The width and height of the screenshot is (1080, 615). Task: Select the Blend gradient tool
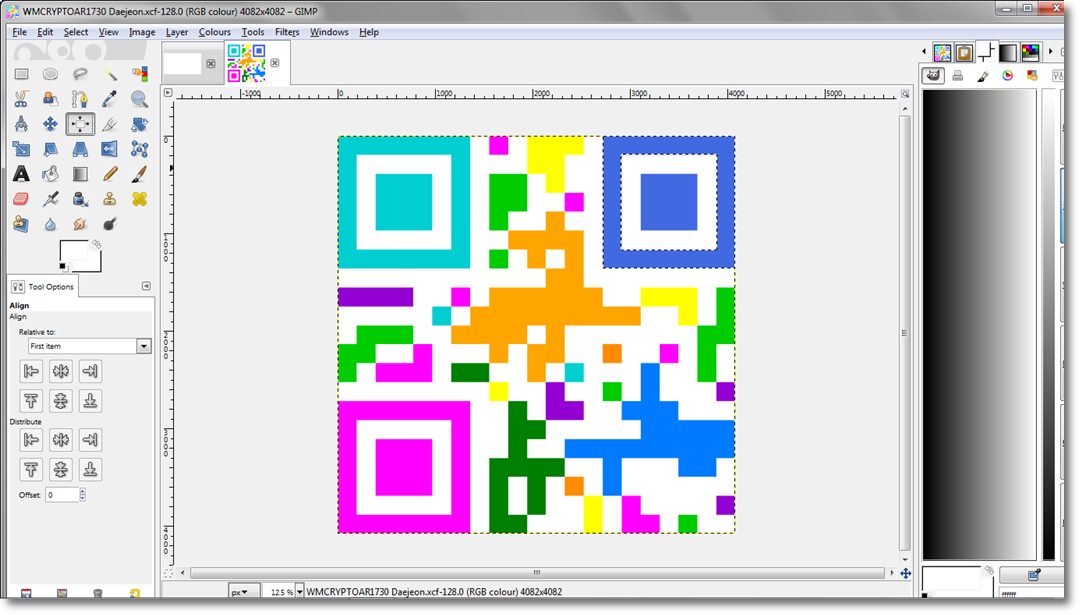[80, 174]
